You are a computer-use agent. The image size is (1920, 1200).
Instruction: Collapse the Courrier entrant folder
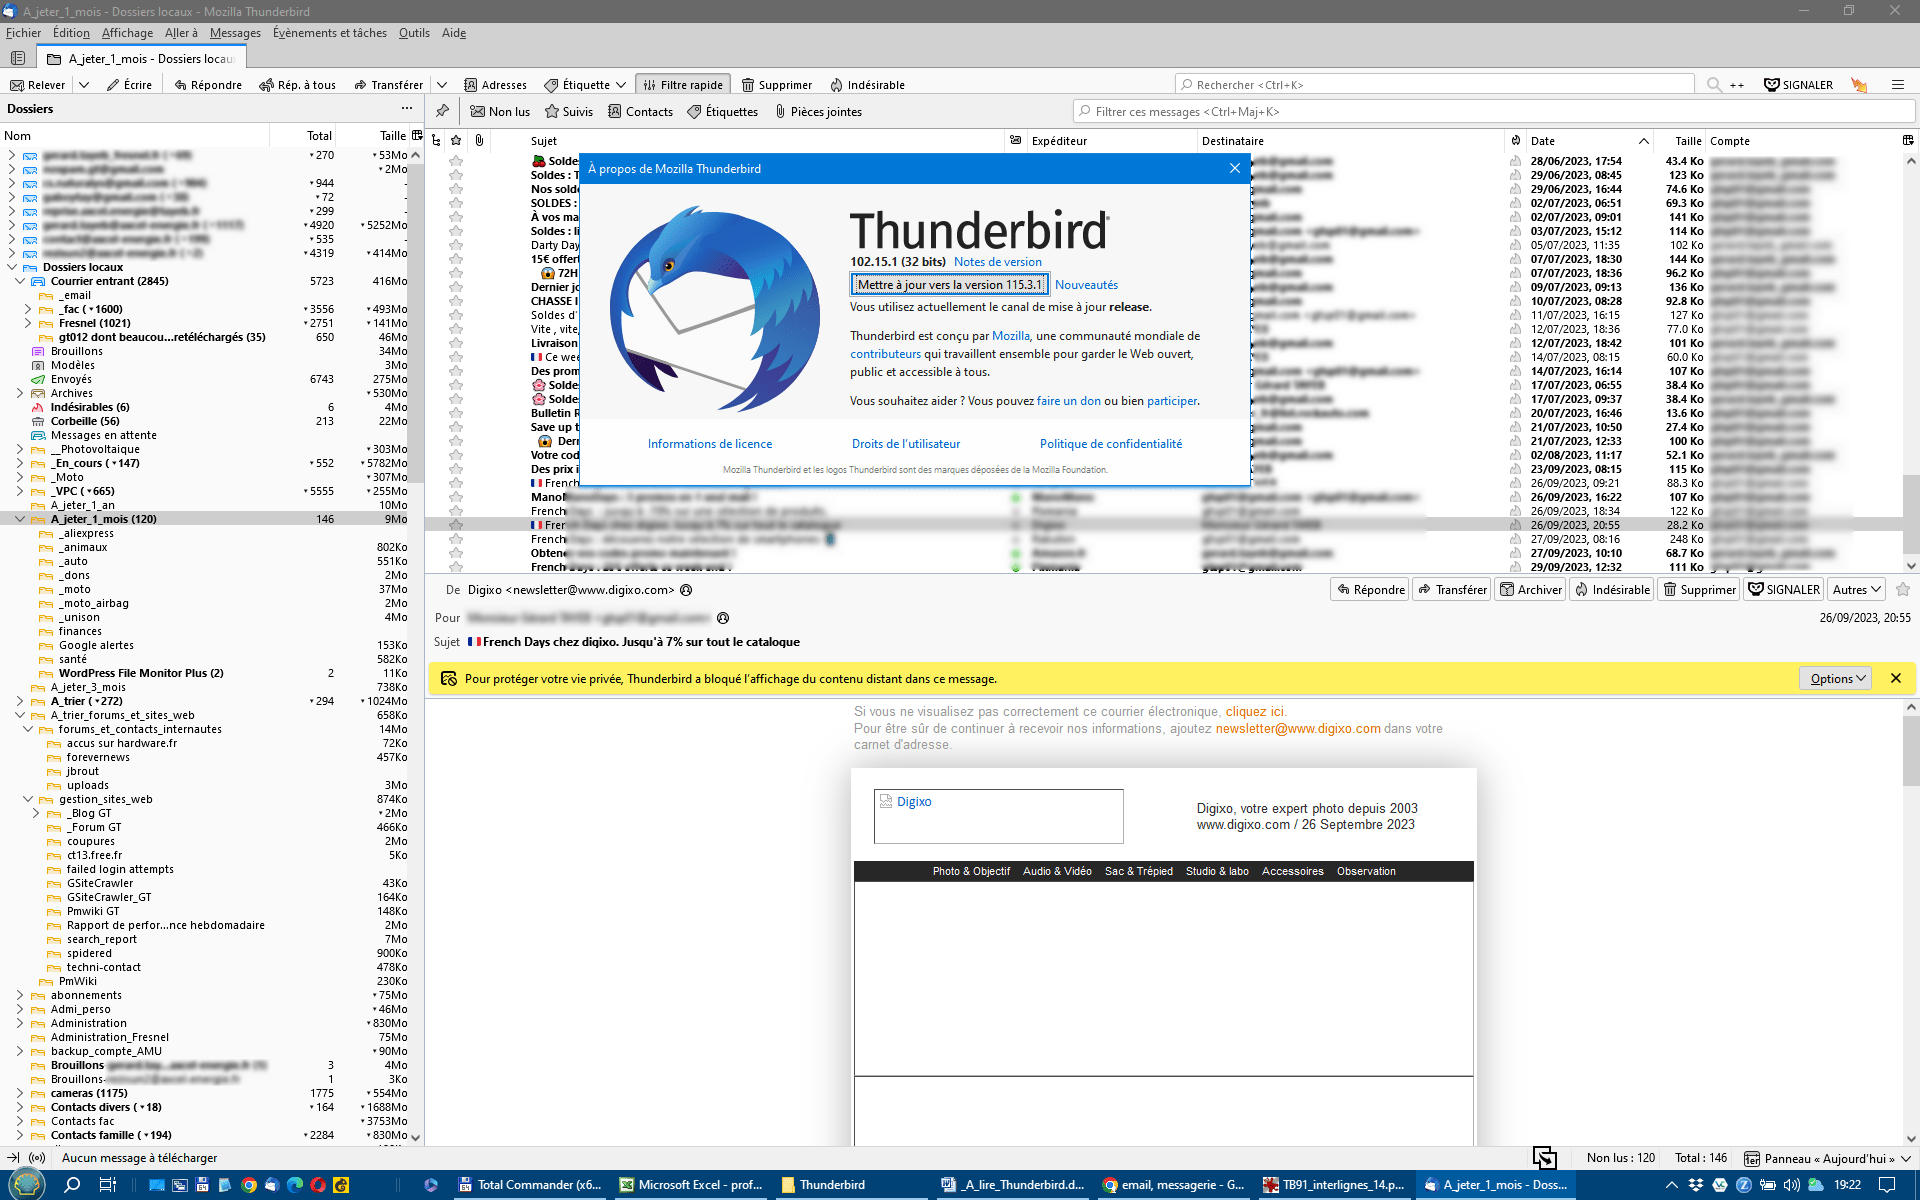20,281
